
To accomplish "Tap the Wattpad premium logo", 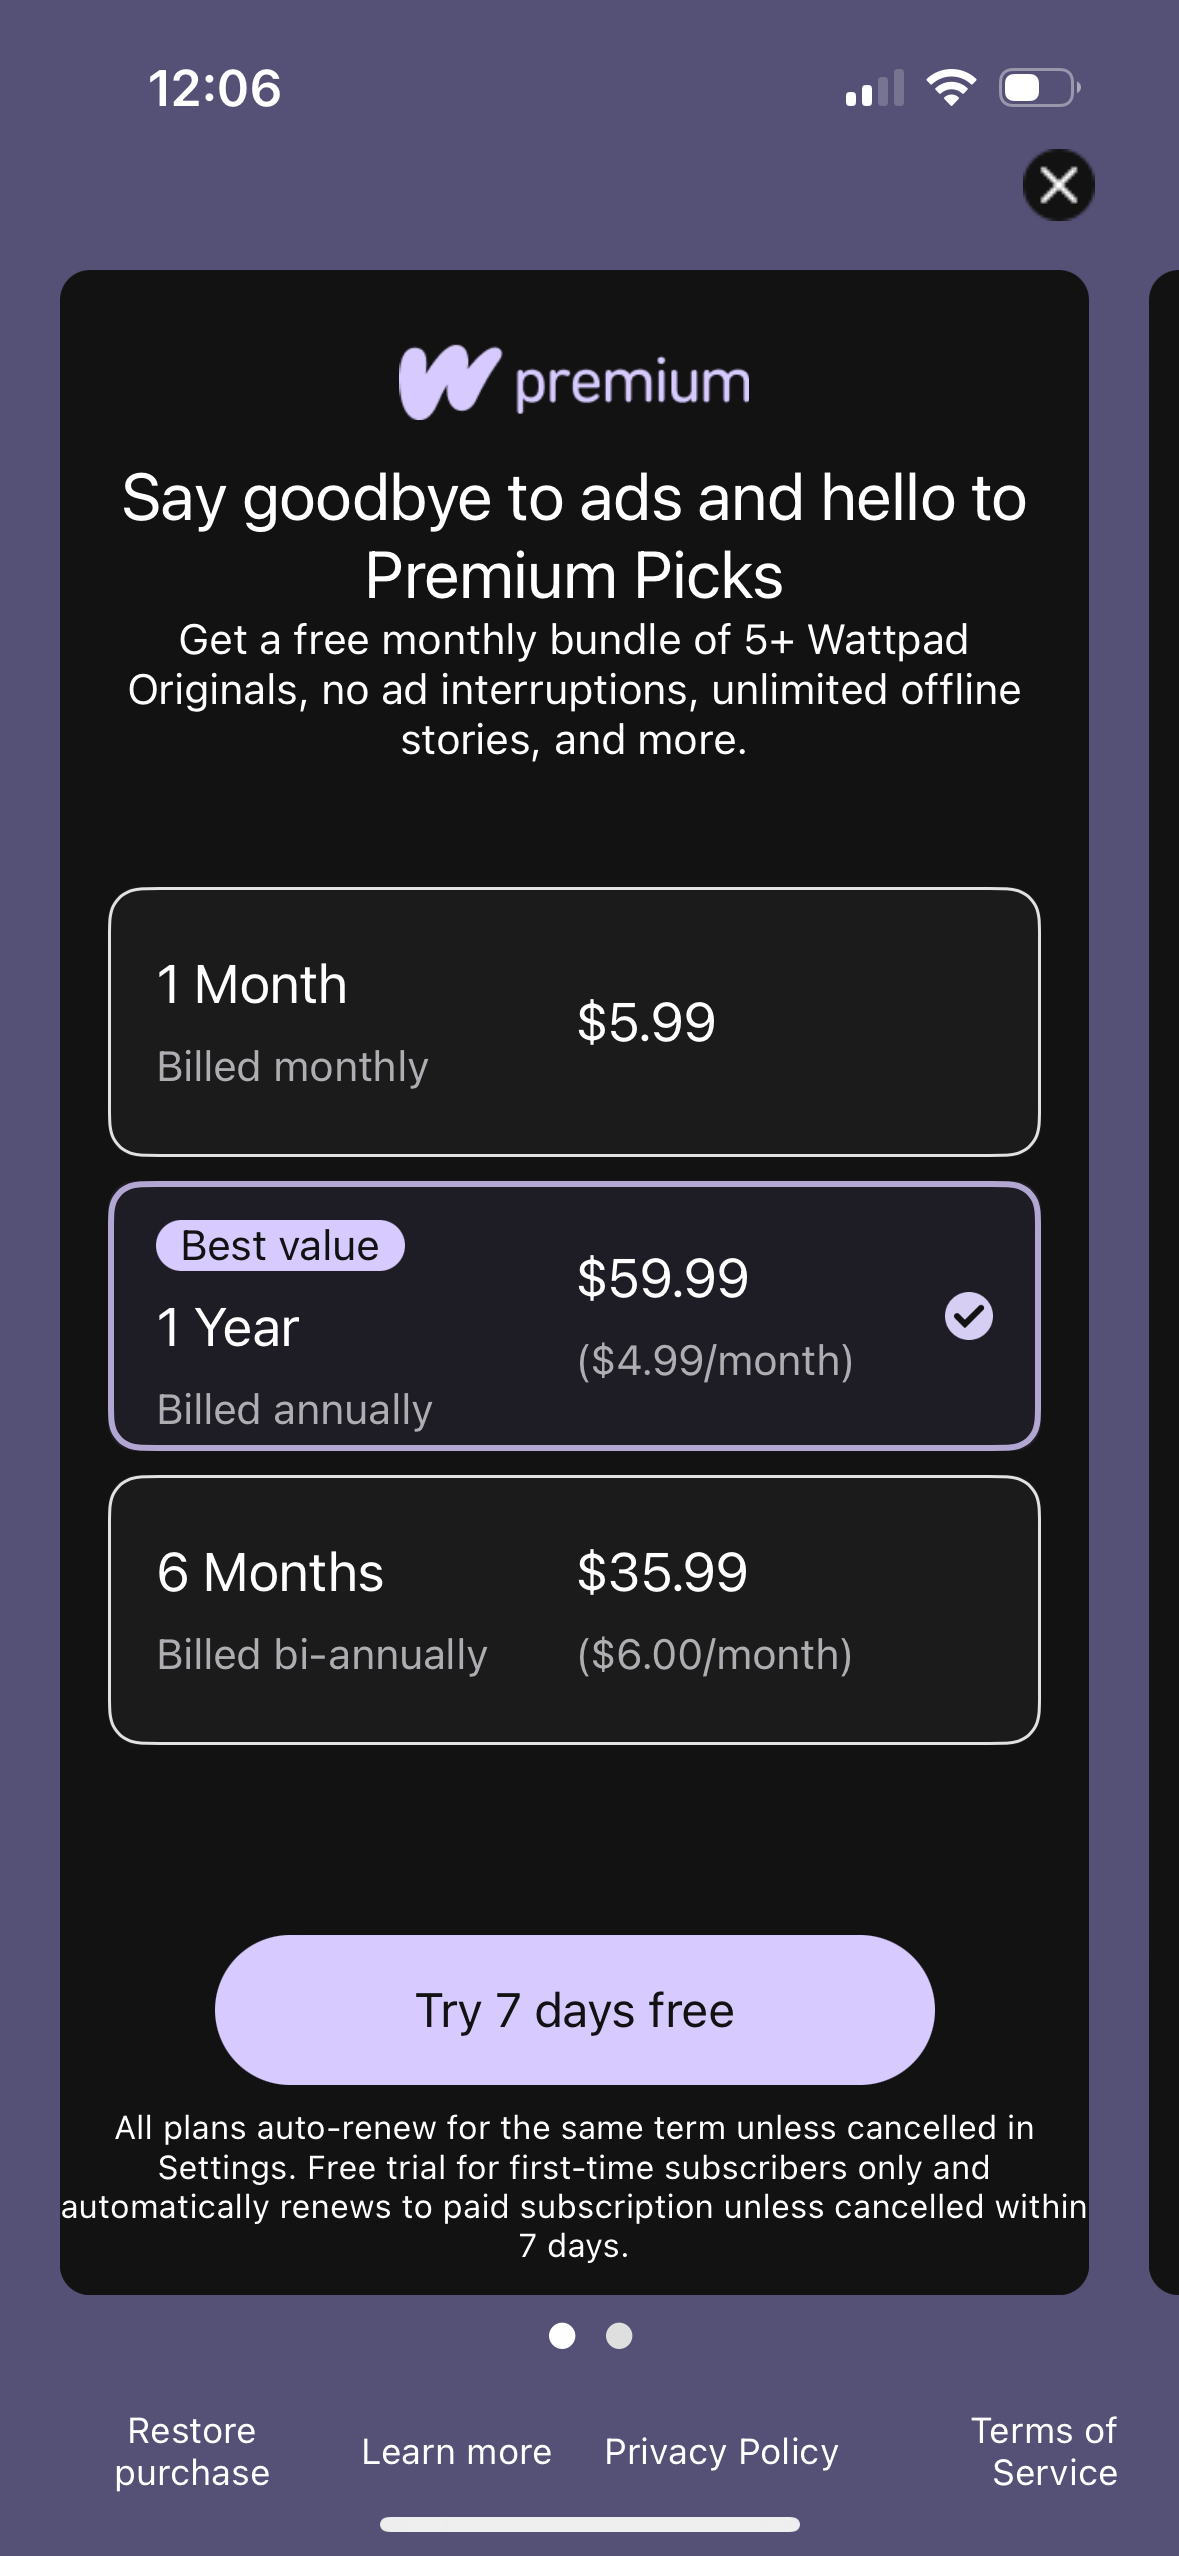I will (x=574, y=382).
